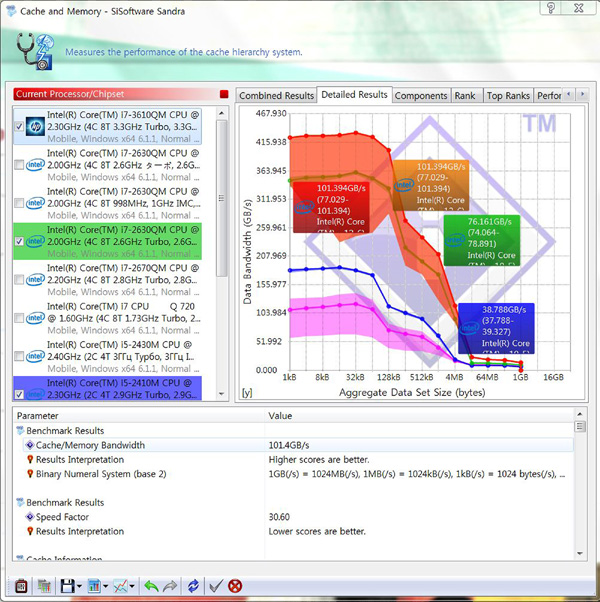The width and height of the screenshot is (600, 602).
Task: Check the i7-2670QM processor checkbox
Action: pos(19,280)
